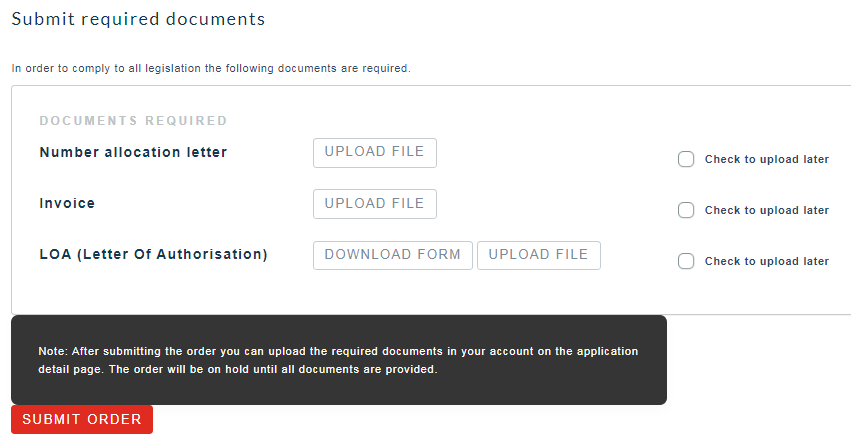Click 'Check to upload later' text beside LOA
This screenshot has width=851, height=441.
766,261
